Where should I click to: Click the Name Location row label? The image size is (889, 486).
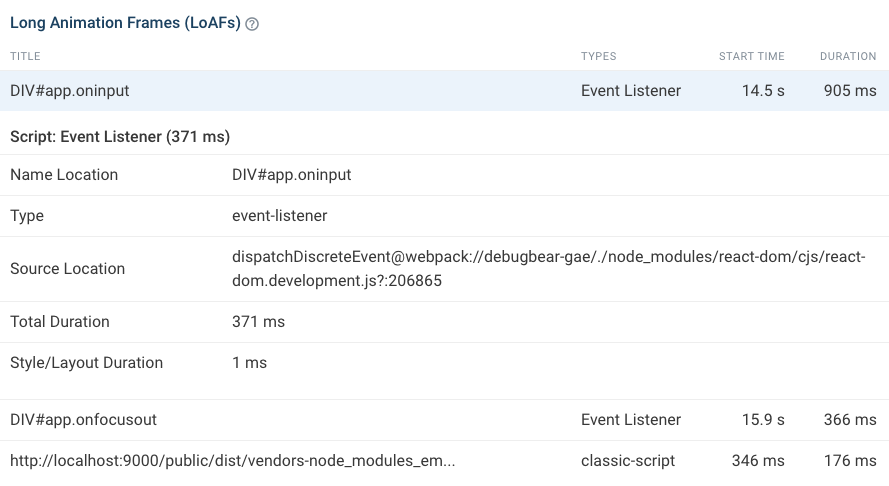pyautogui.click(x=64, y=175)
